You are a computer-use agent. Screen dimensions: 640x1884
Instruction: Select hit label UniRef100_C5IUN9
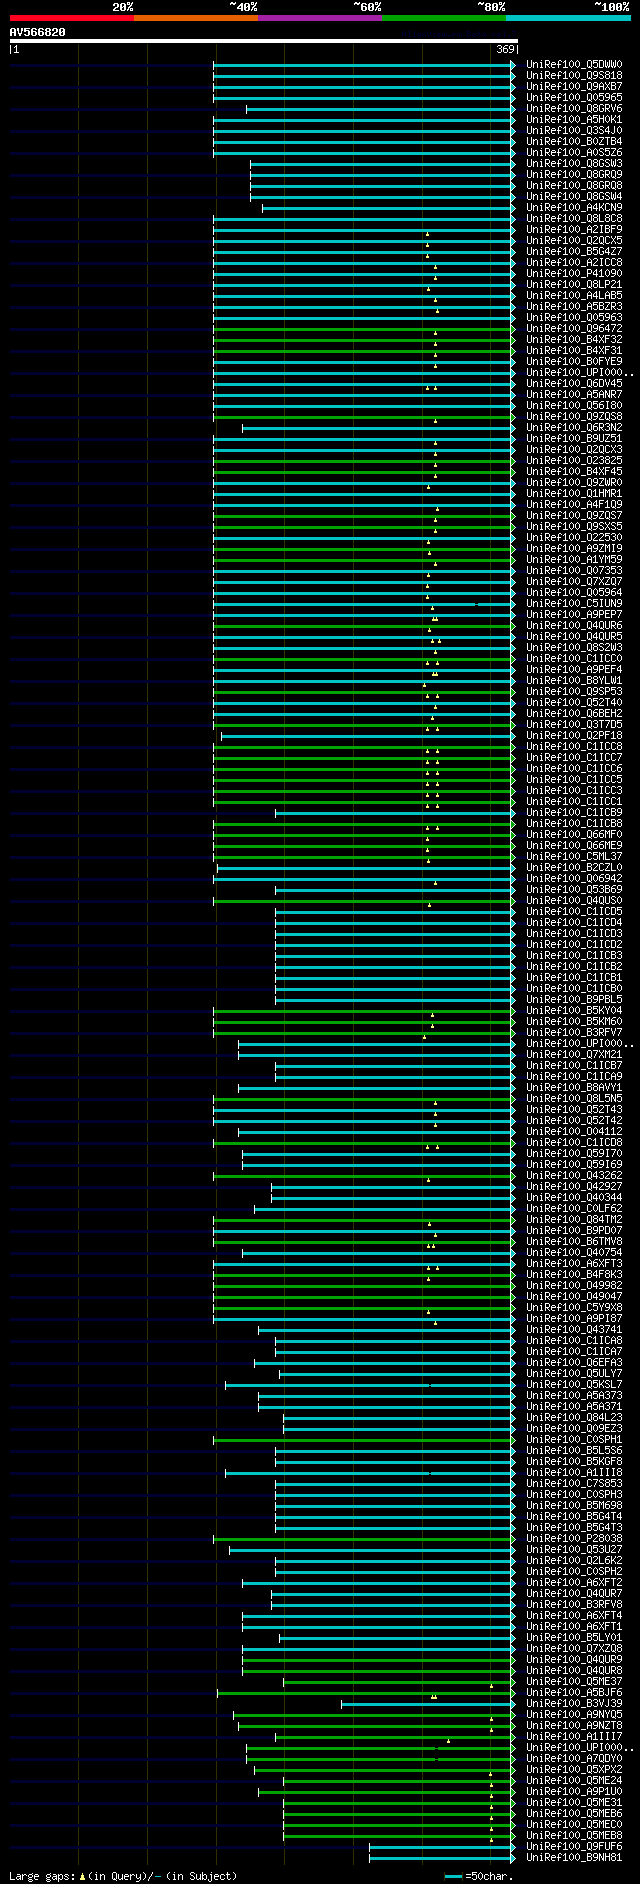point(574,603)
